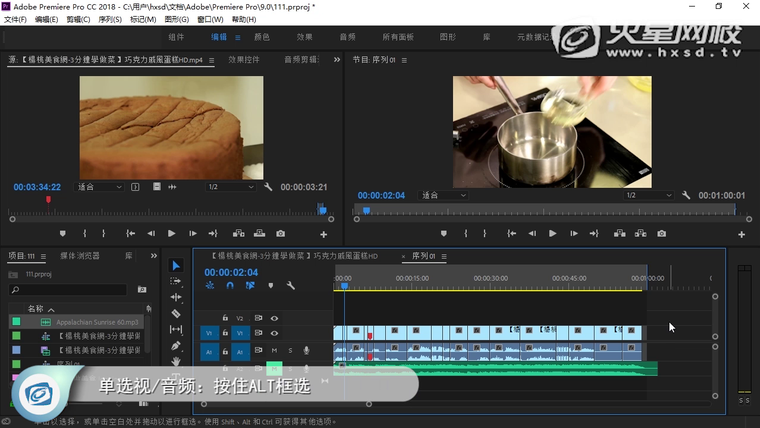Mute audio track A1
The height and width of the screenshot is (428, 760).
tap(274, 350)
